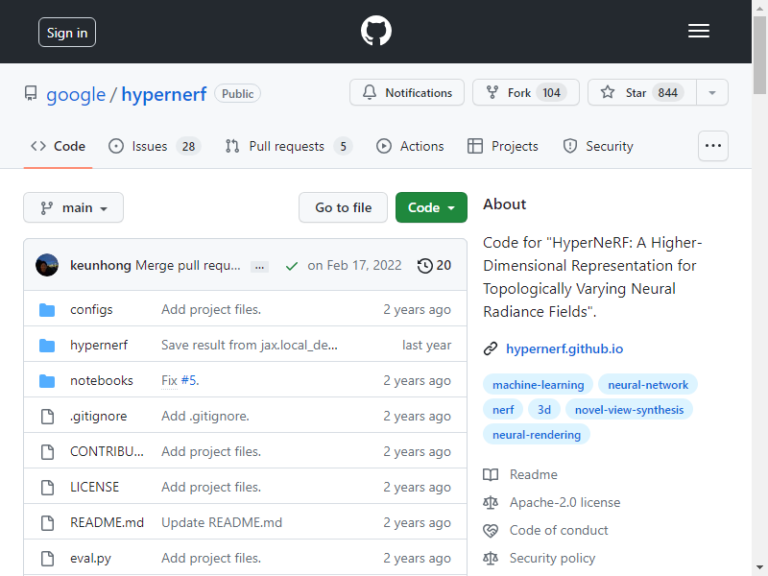Screen dimensions: 768x576
Task: Select the nerf topic tag
Action: click(x=503, y=409)
